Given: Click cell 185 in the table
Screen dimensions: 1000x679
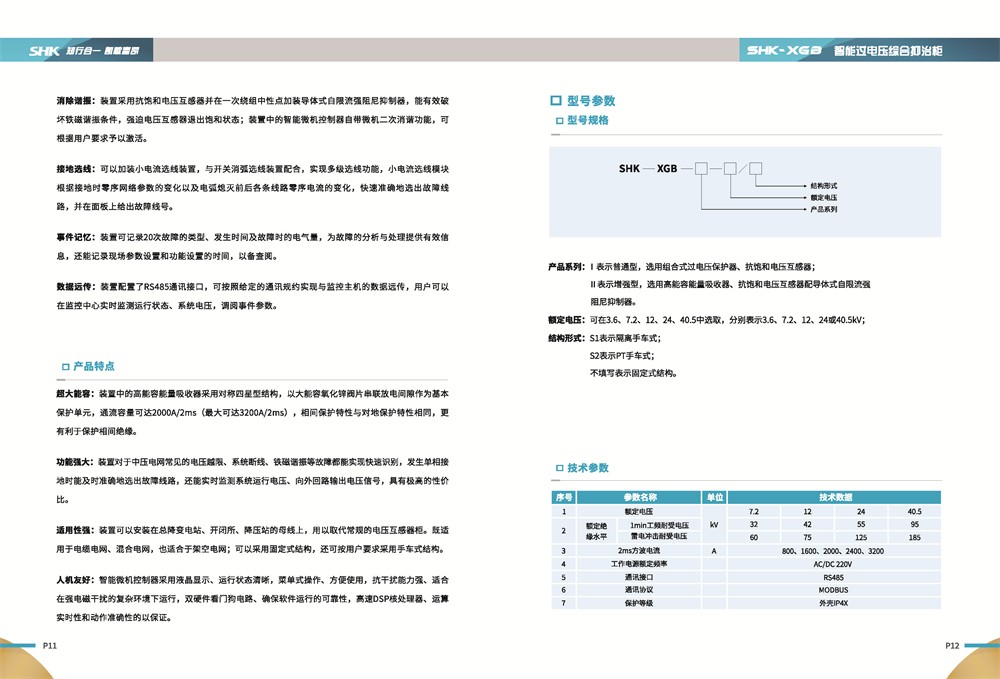Looking at the screenshot, I should [915, 537].
